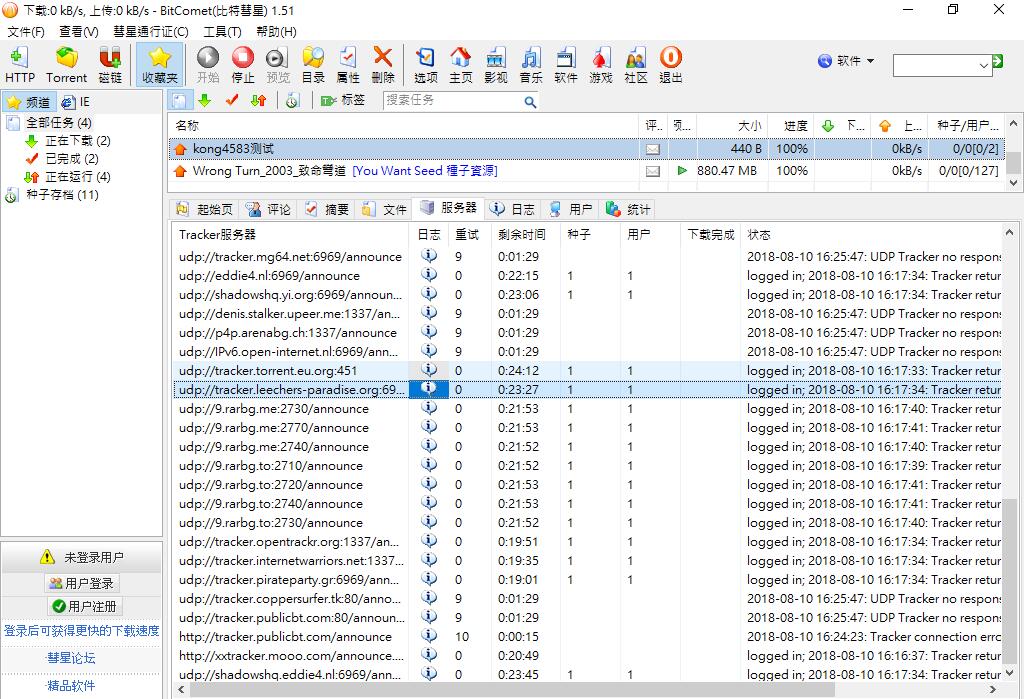
Task: Select 全部任务 (4) in the tree
Action: [x=58, y=122]
